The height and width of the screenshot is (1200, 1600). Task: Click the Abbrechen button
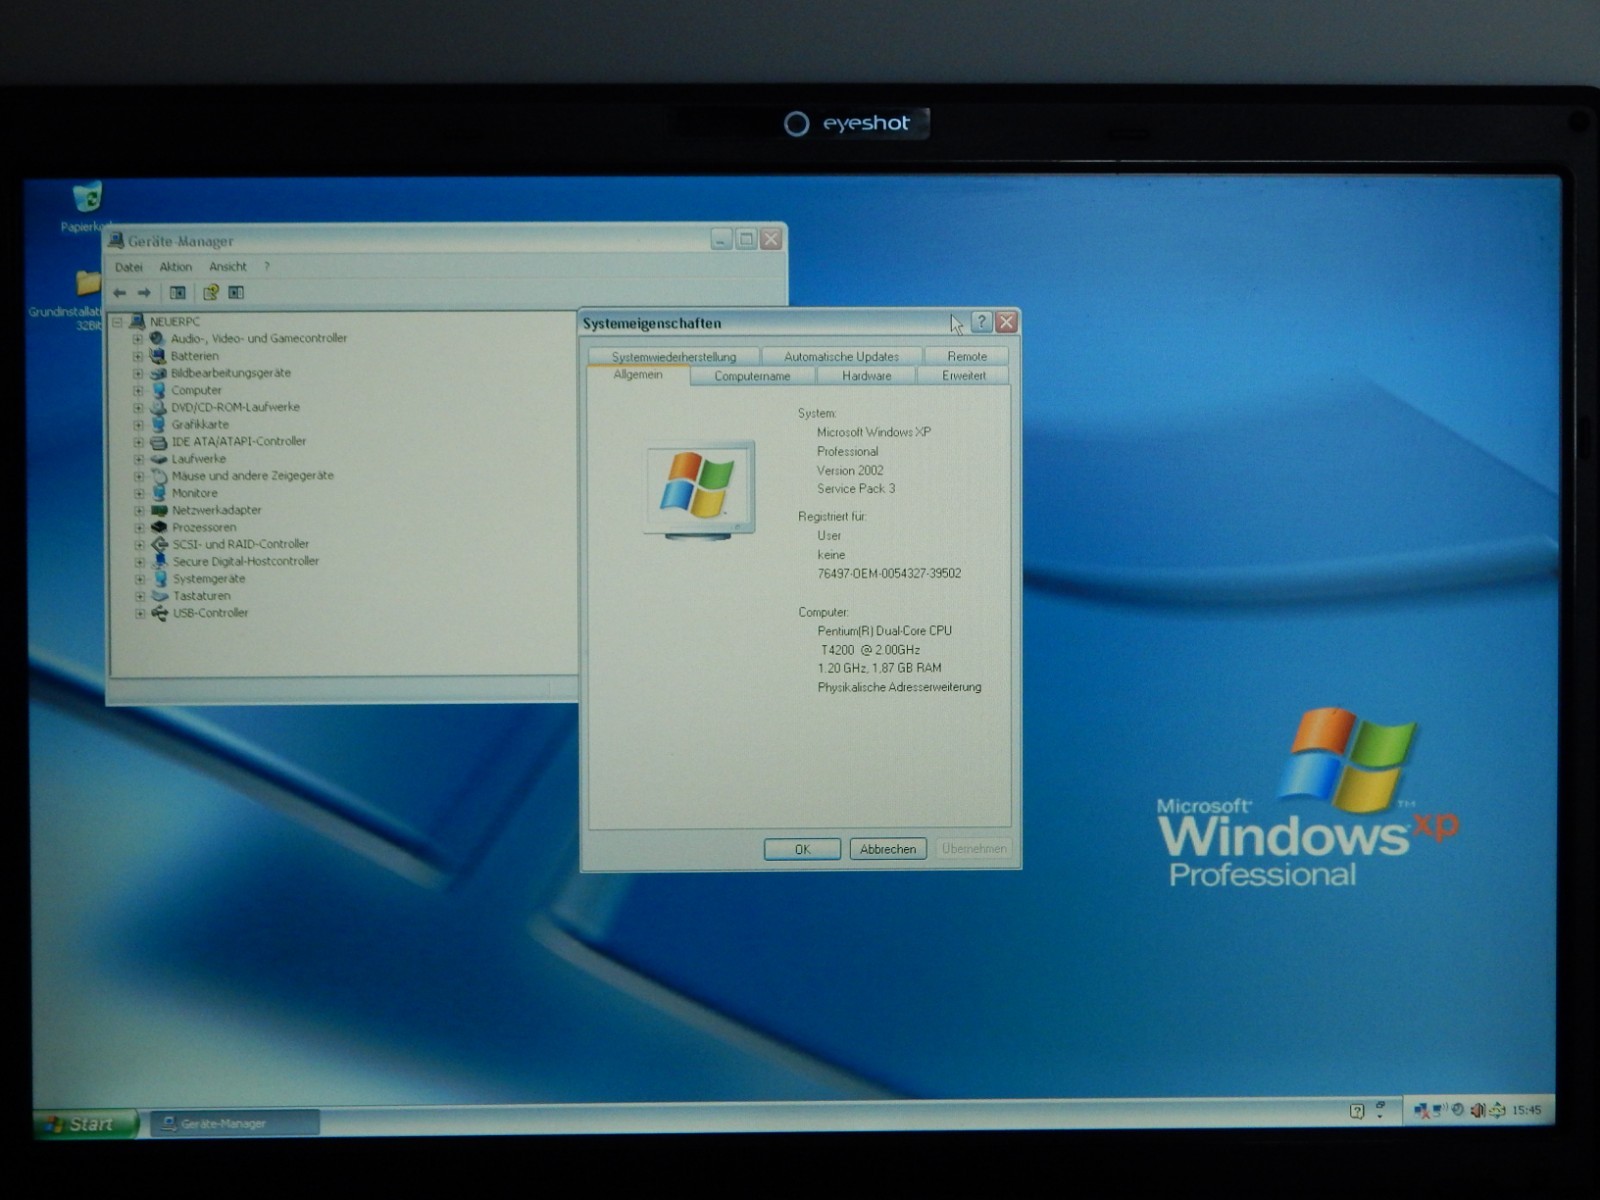point(888,849)
